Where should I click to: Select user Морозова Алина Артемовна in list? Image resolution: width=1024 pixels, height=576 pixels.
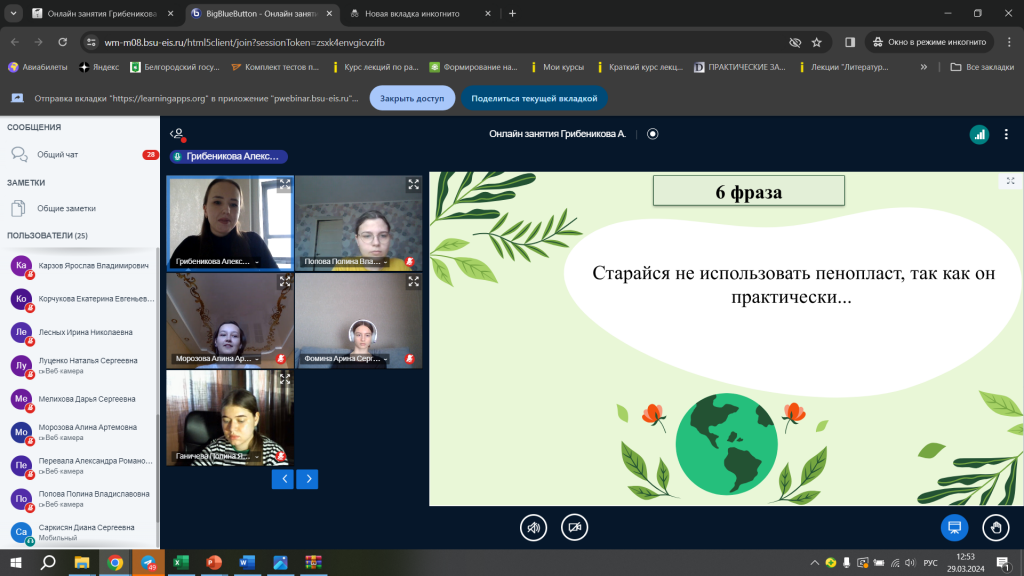[x=80, y=432]
